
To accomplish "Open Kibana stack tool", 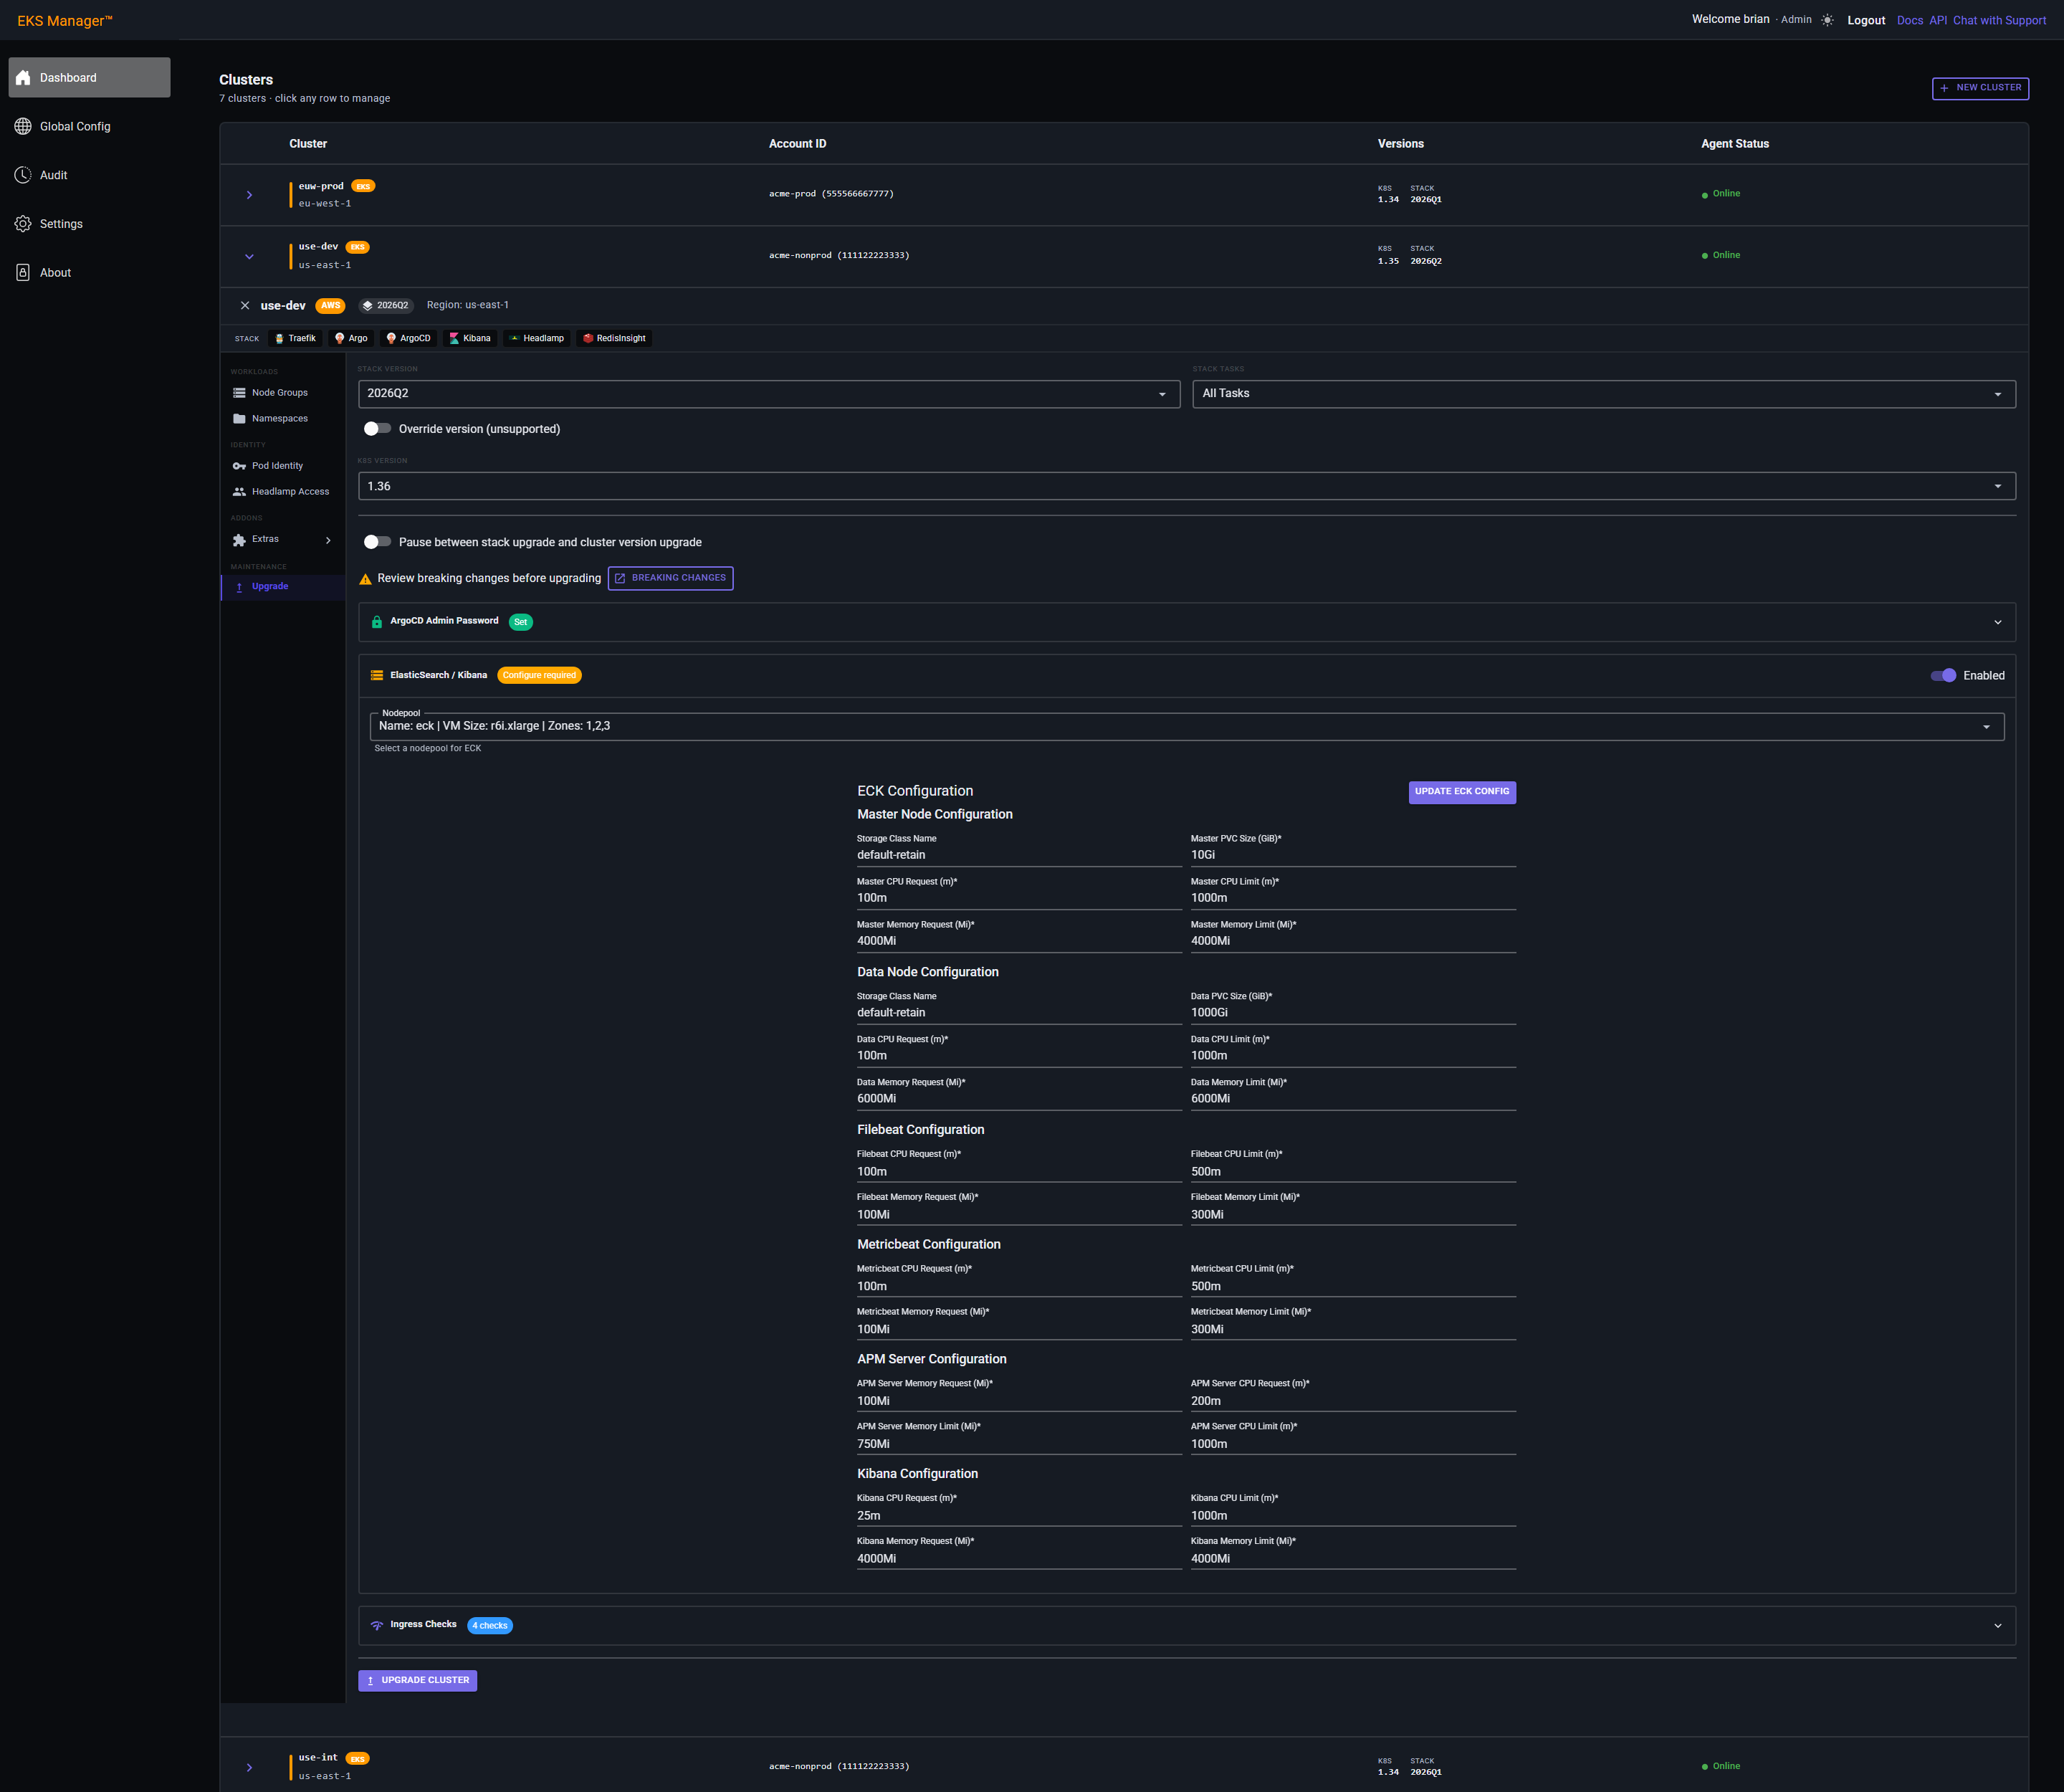I will point(470,338).
